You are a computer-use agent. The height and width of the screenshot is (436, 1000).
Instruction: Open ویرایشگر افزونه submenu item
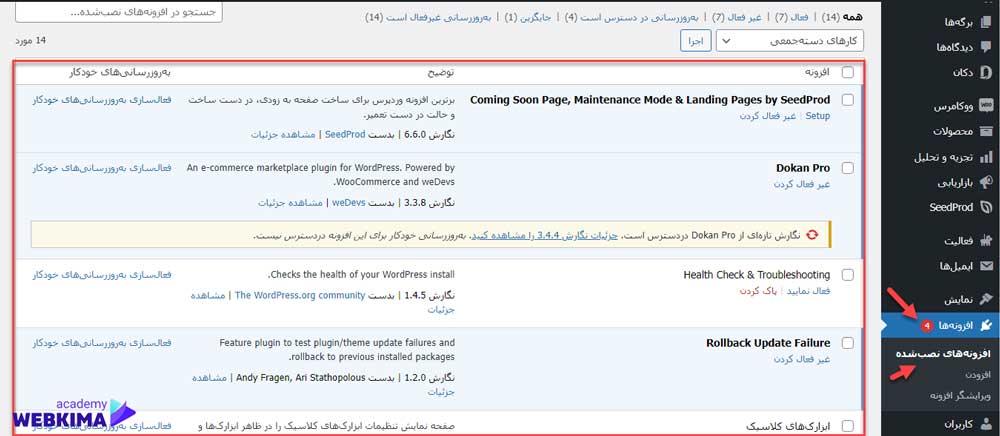click(960, 395)
